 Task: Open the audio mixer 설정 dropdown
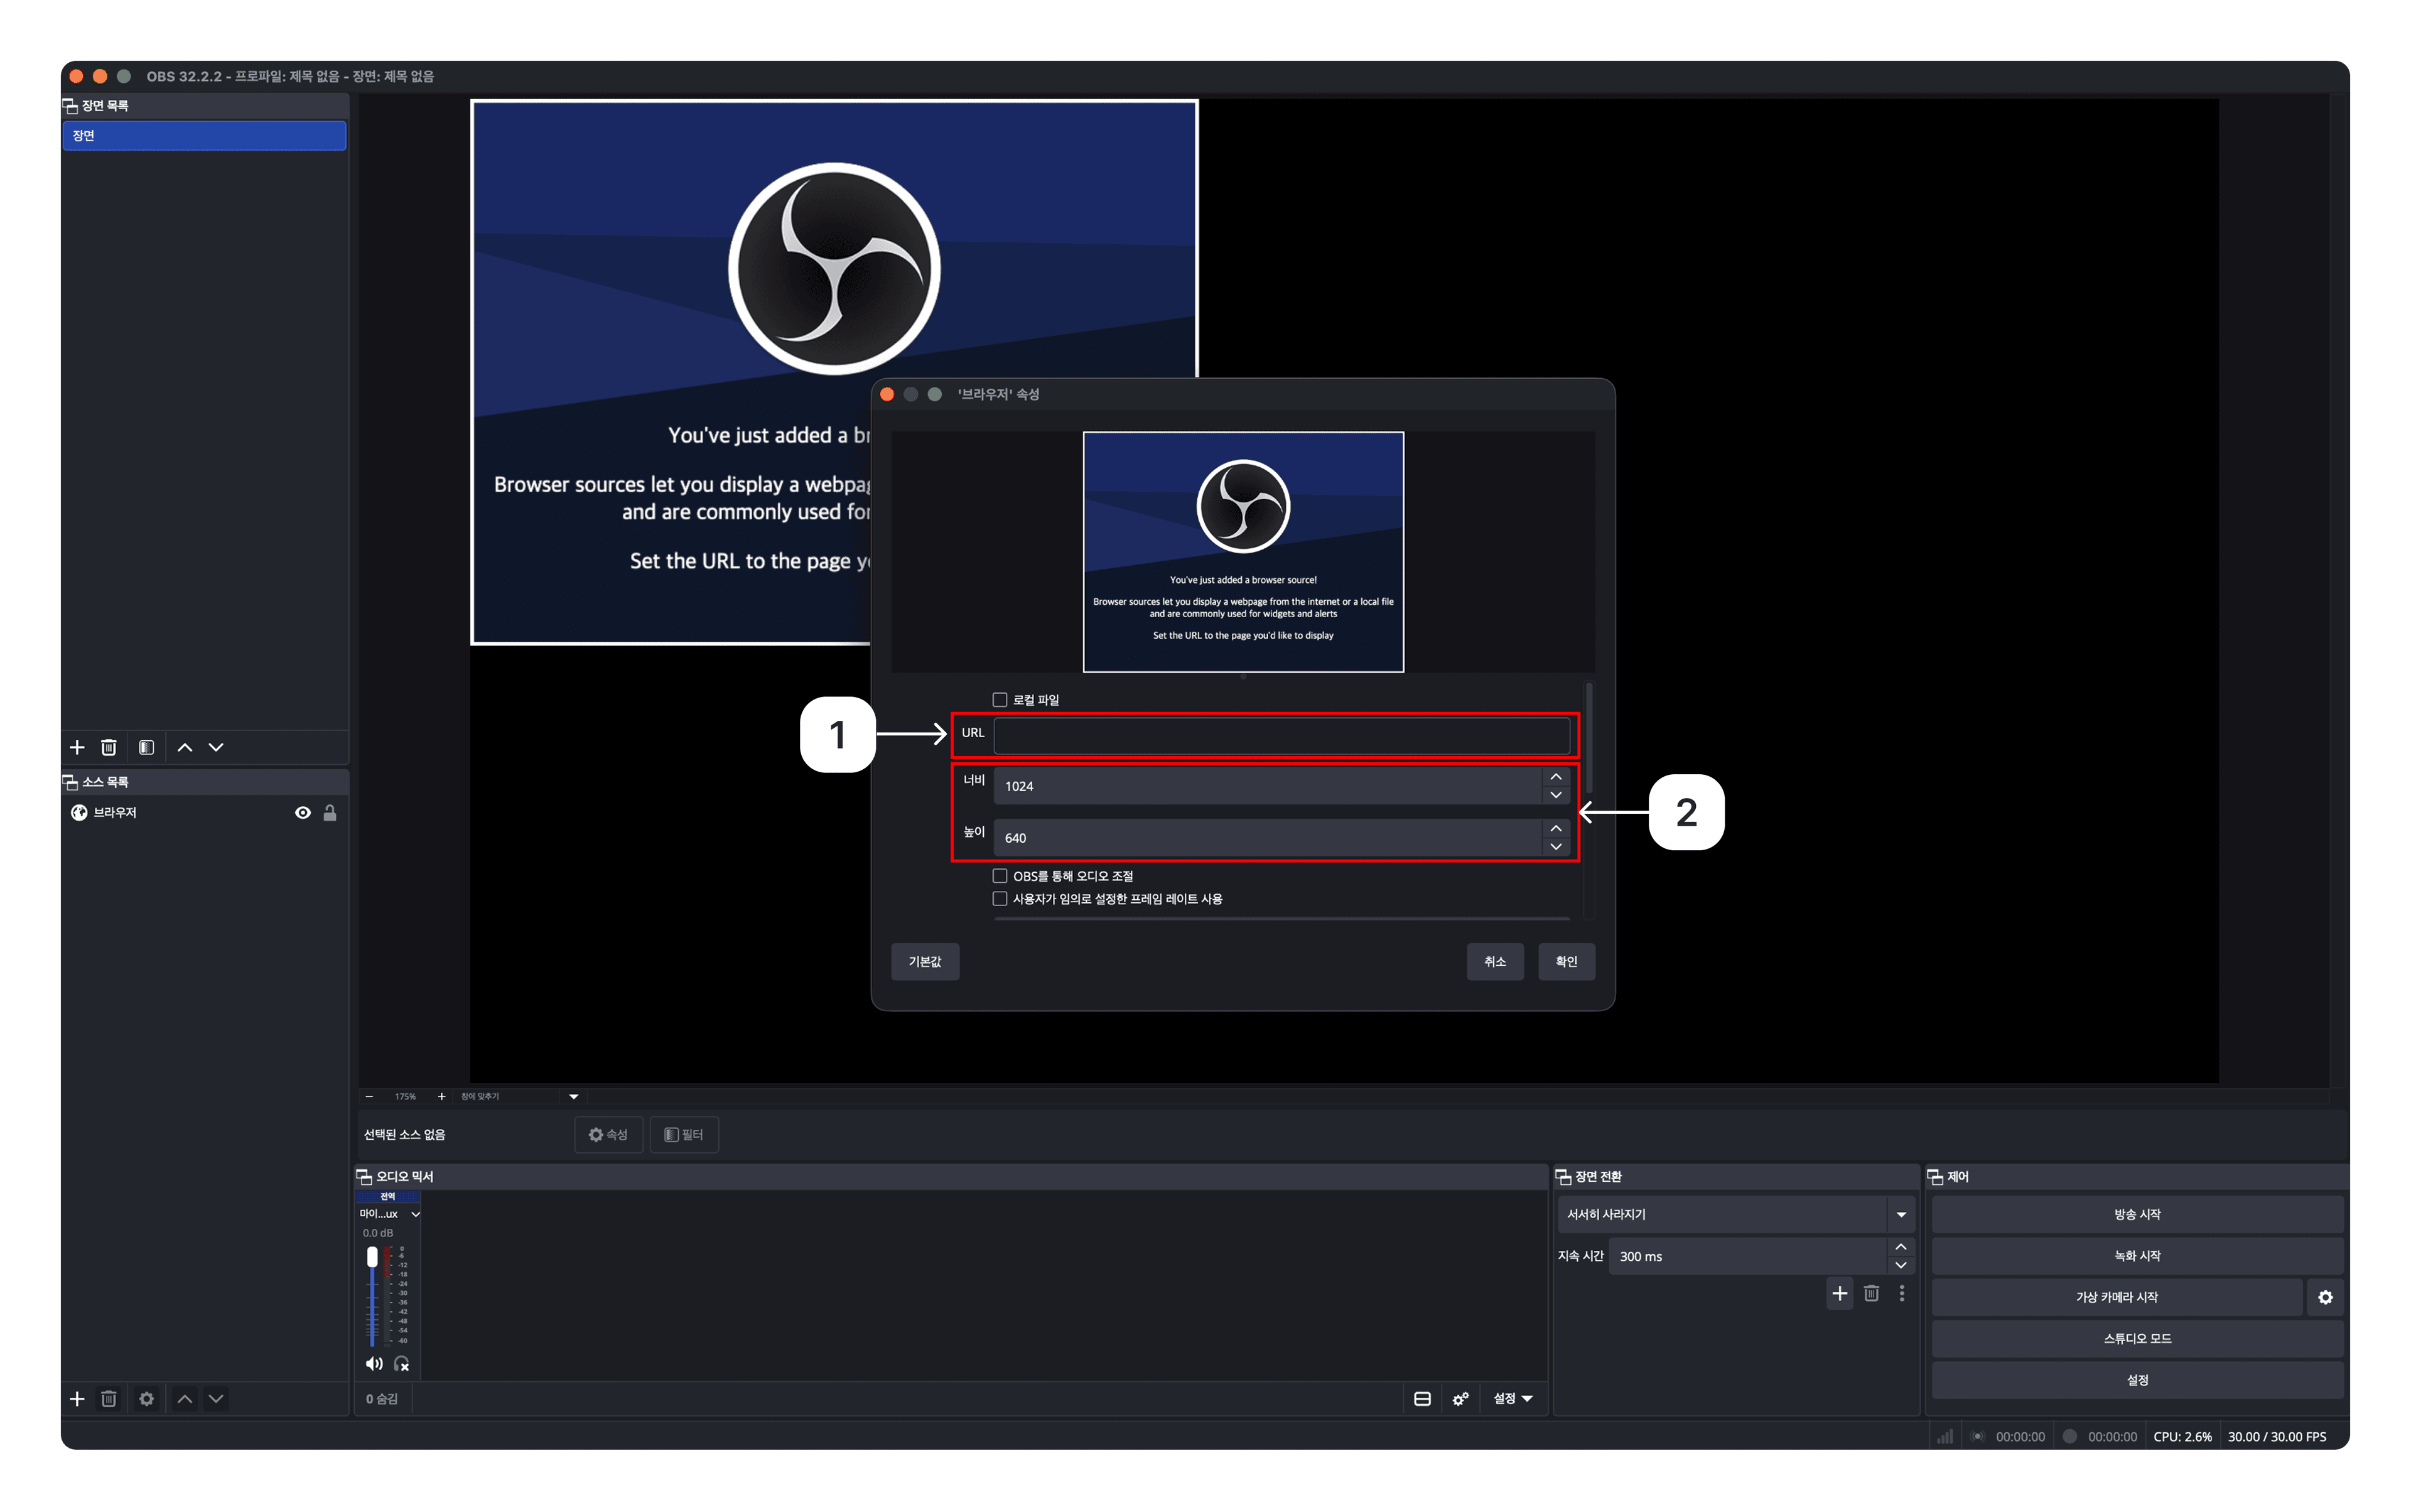pos(1513,1399)
